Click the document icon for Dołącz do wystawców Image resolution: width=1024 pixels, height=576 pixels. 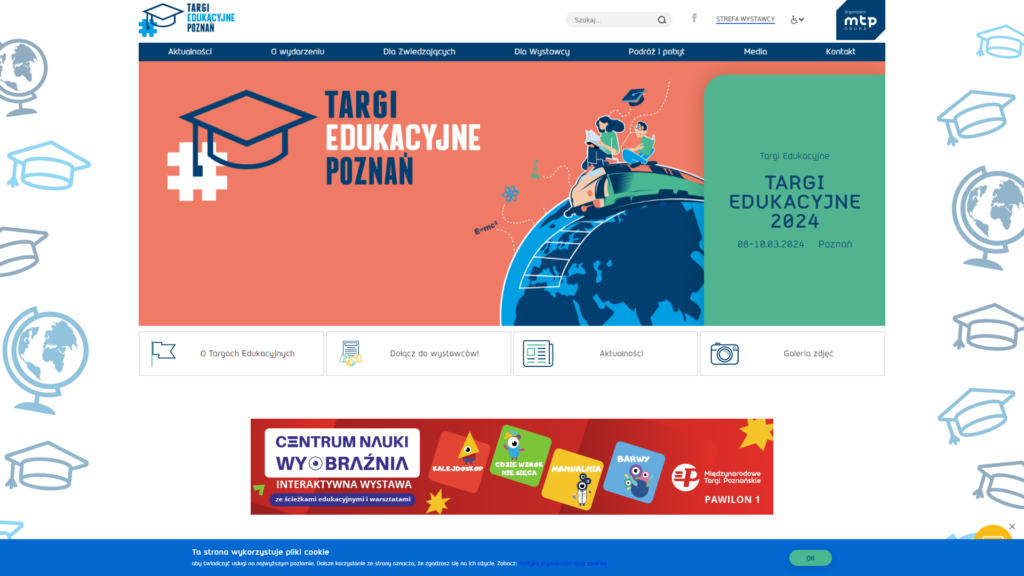pos(351,353)
